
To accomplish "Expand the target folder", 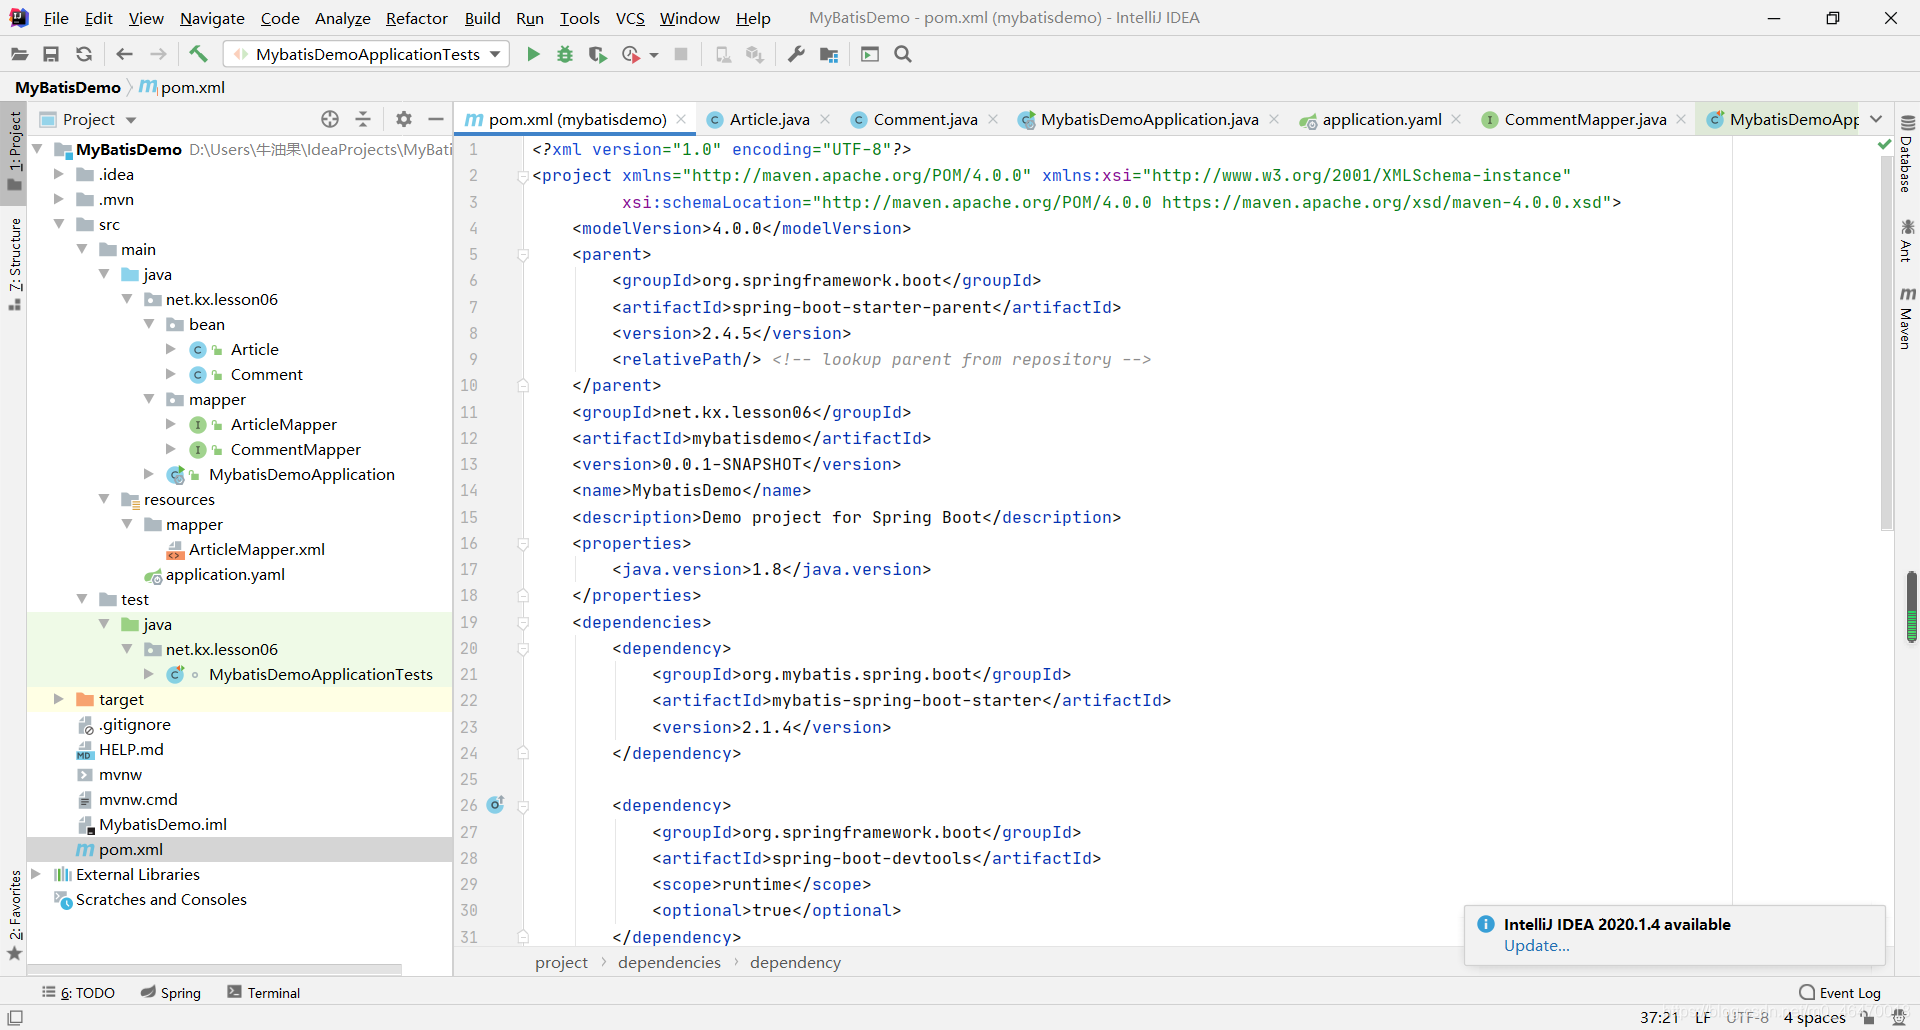I will pyautogui.click(x=59, y=699).
